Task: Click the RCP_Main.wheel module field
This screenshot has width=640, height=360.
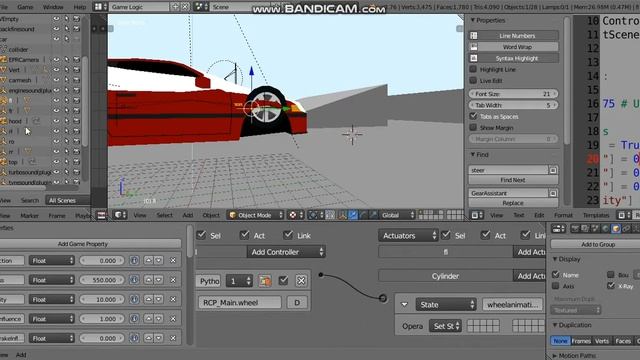Action: pos(240,302)
